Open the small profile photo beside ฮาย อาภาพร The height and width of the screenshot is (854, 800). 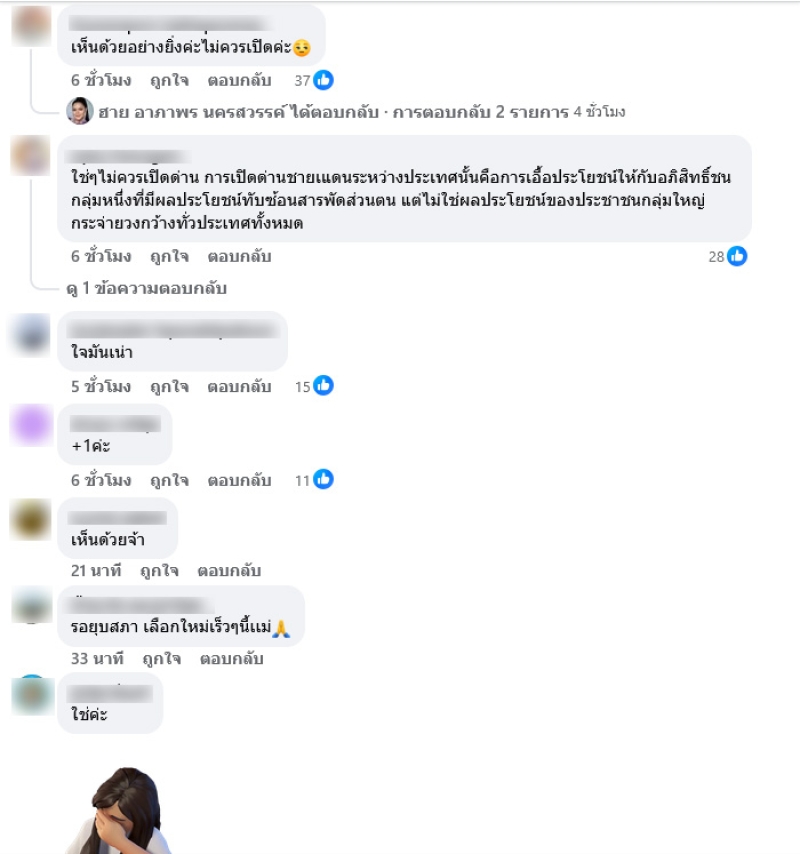[80, 111]
